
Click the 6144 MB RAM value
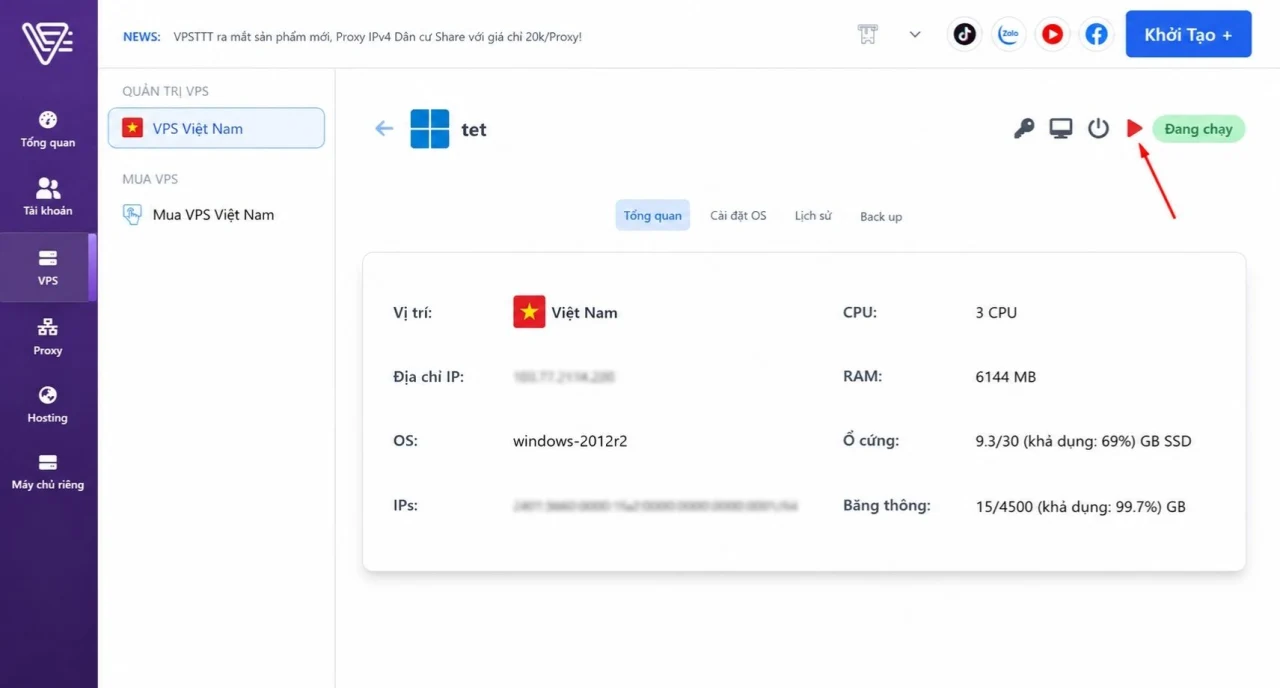click(x=1006, y=377)
